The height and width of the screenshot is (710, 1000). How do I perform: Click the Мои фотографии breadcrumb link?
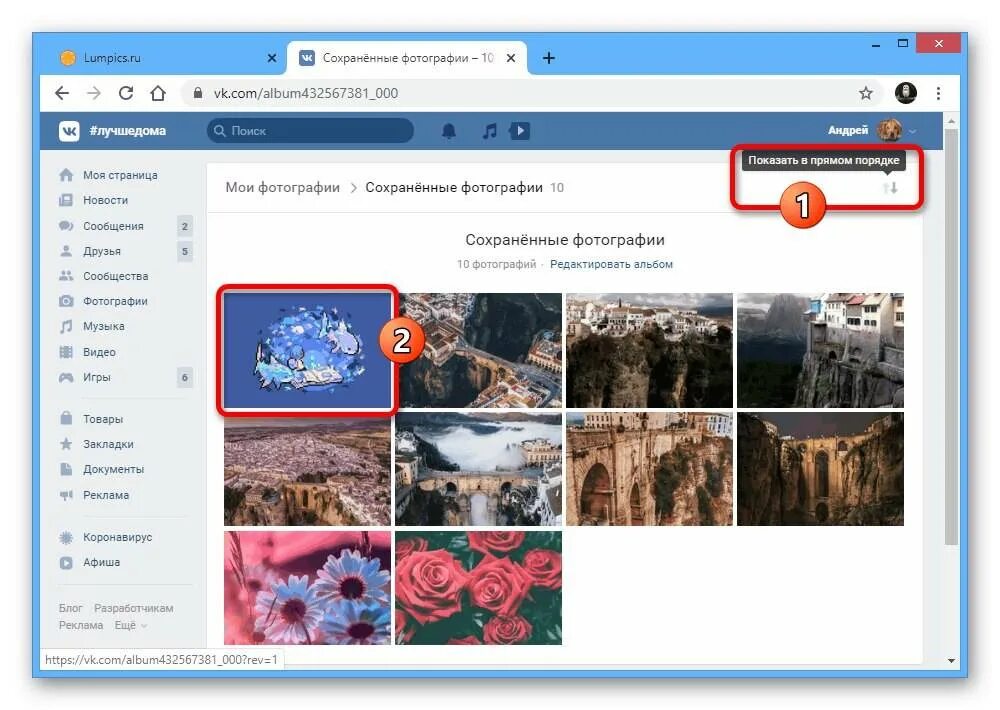coord(283,188)
